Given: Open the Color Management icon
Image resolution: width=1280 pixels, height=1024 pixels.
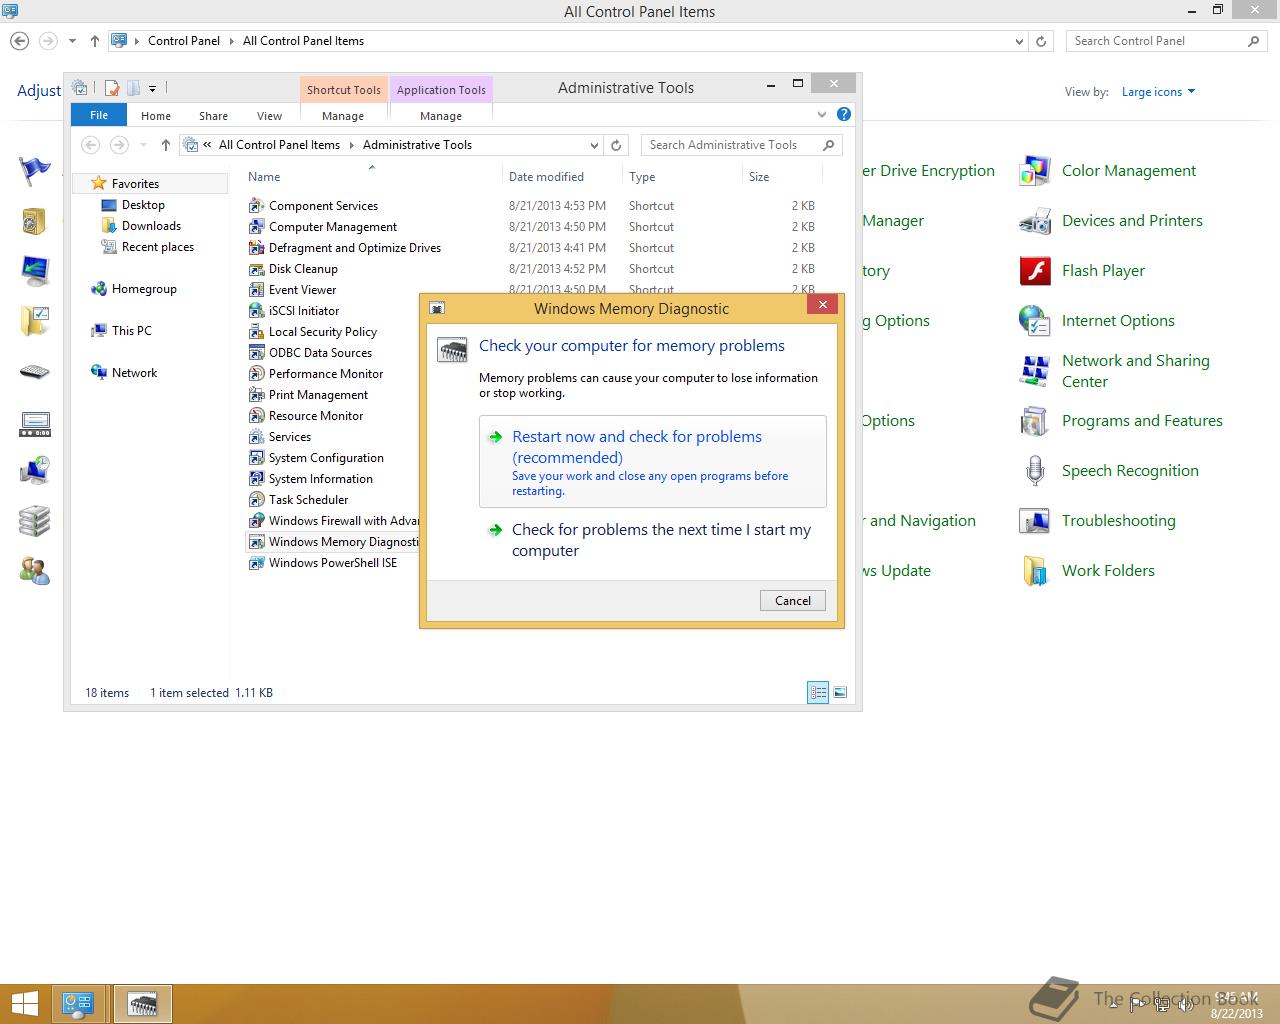Looking at the screenshot, I should [x=1034, y=171].
